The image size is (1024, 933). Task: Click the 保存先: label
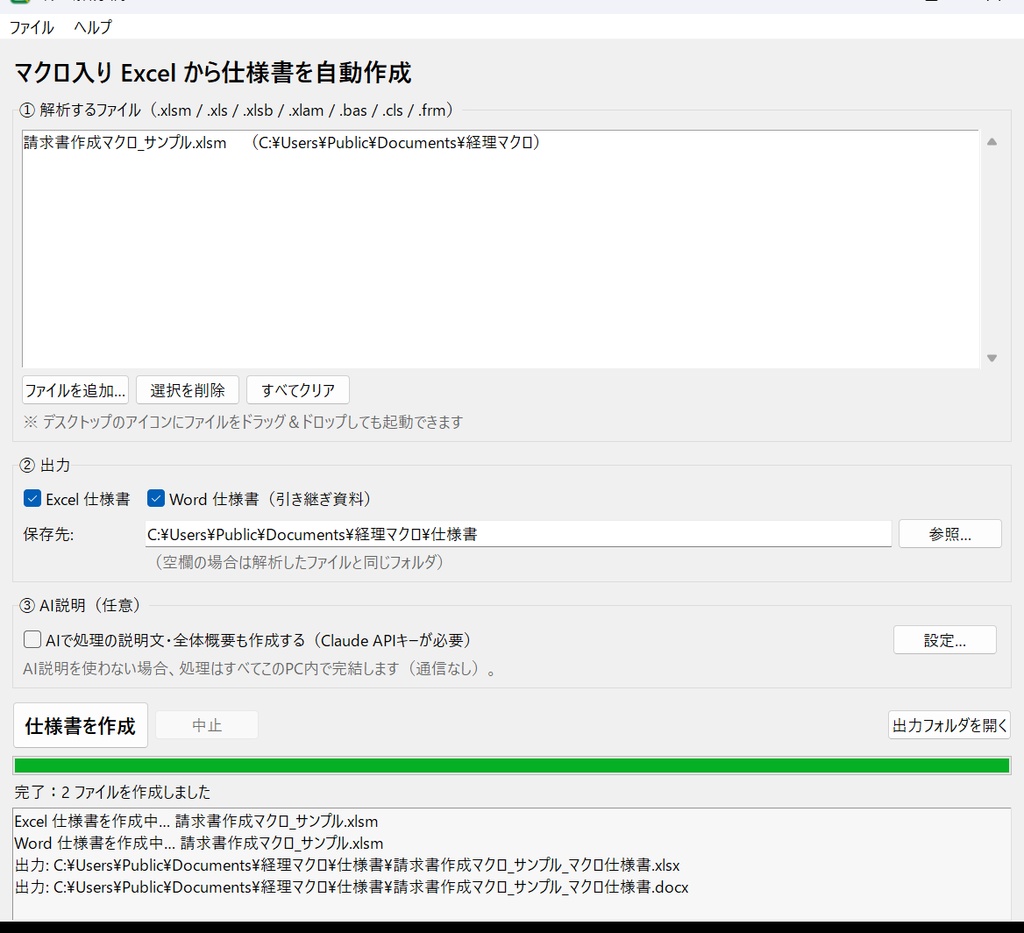point(48,534)
